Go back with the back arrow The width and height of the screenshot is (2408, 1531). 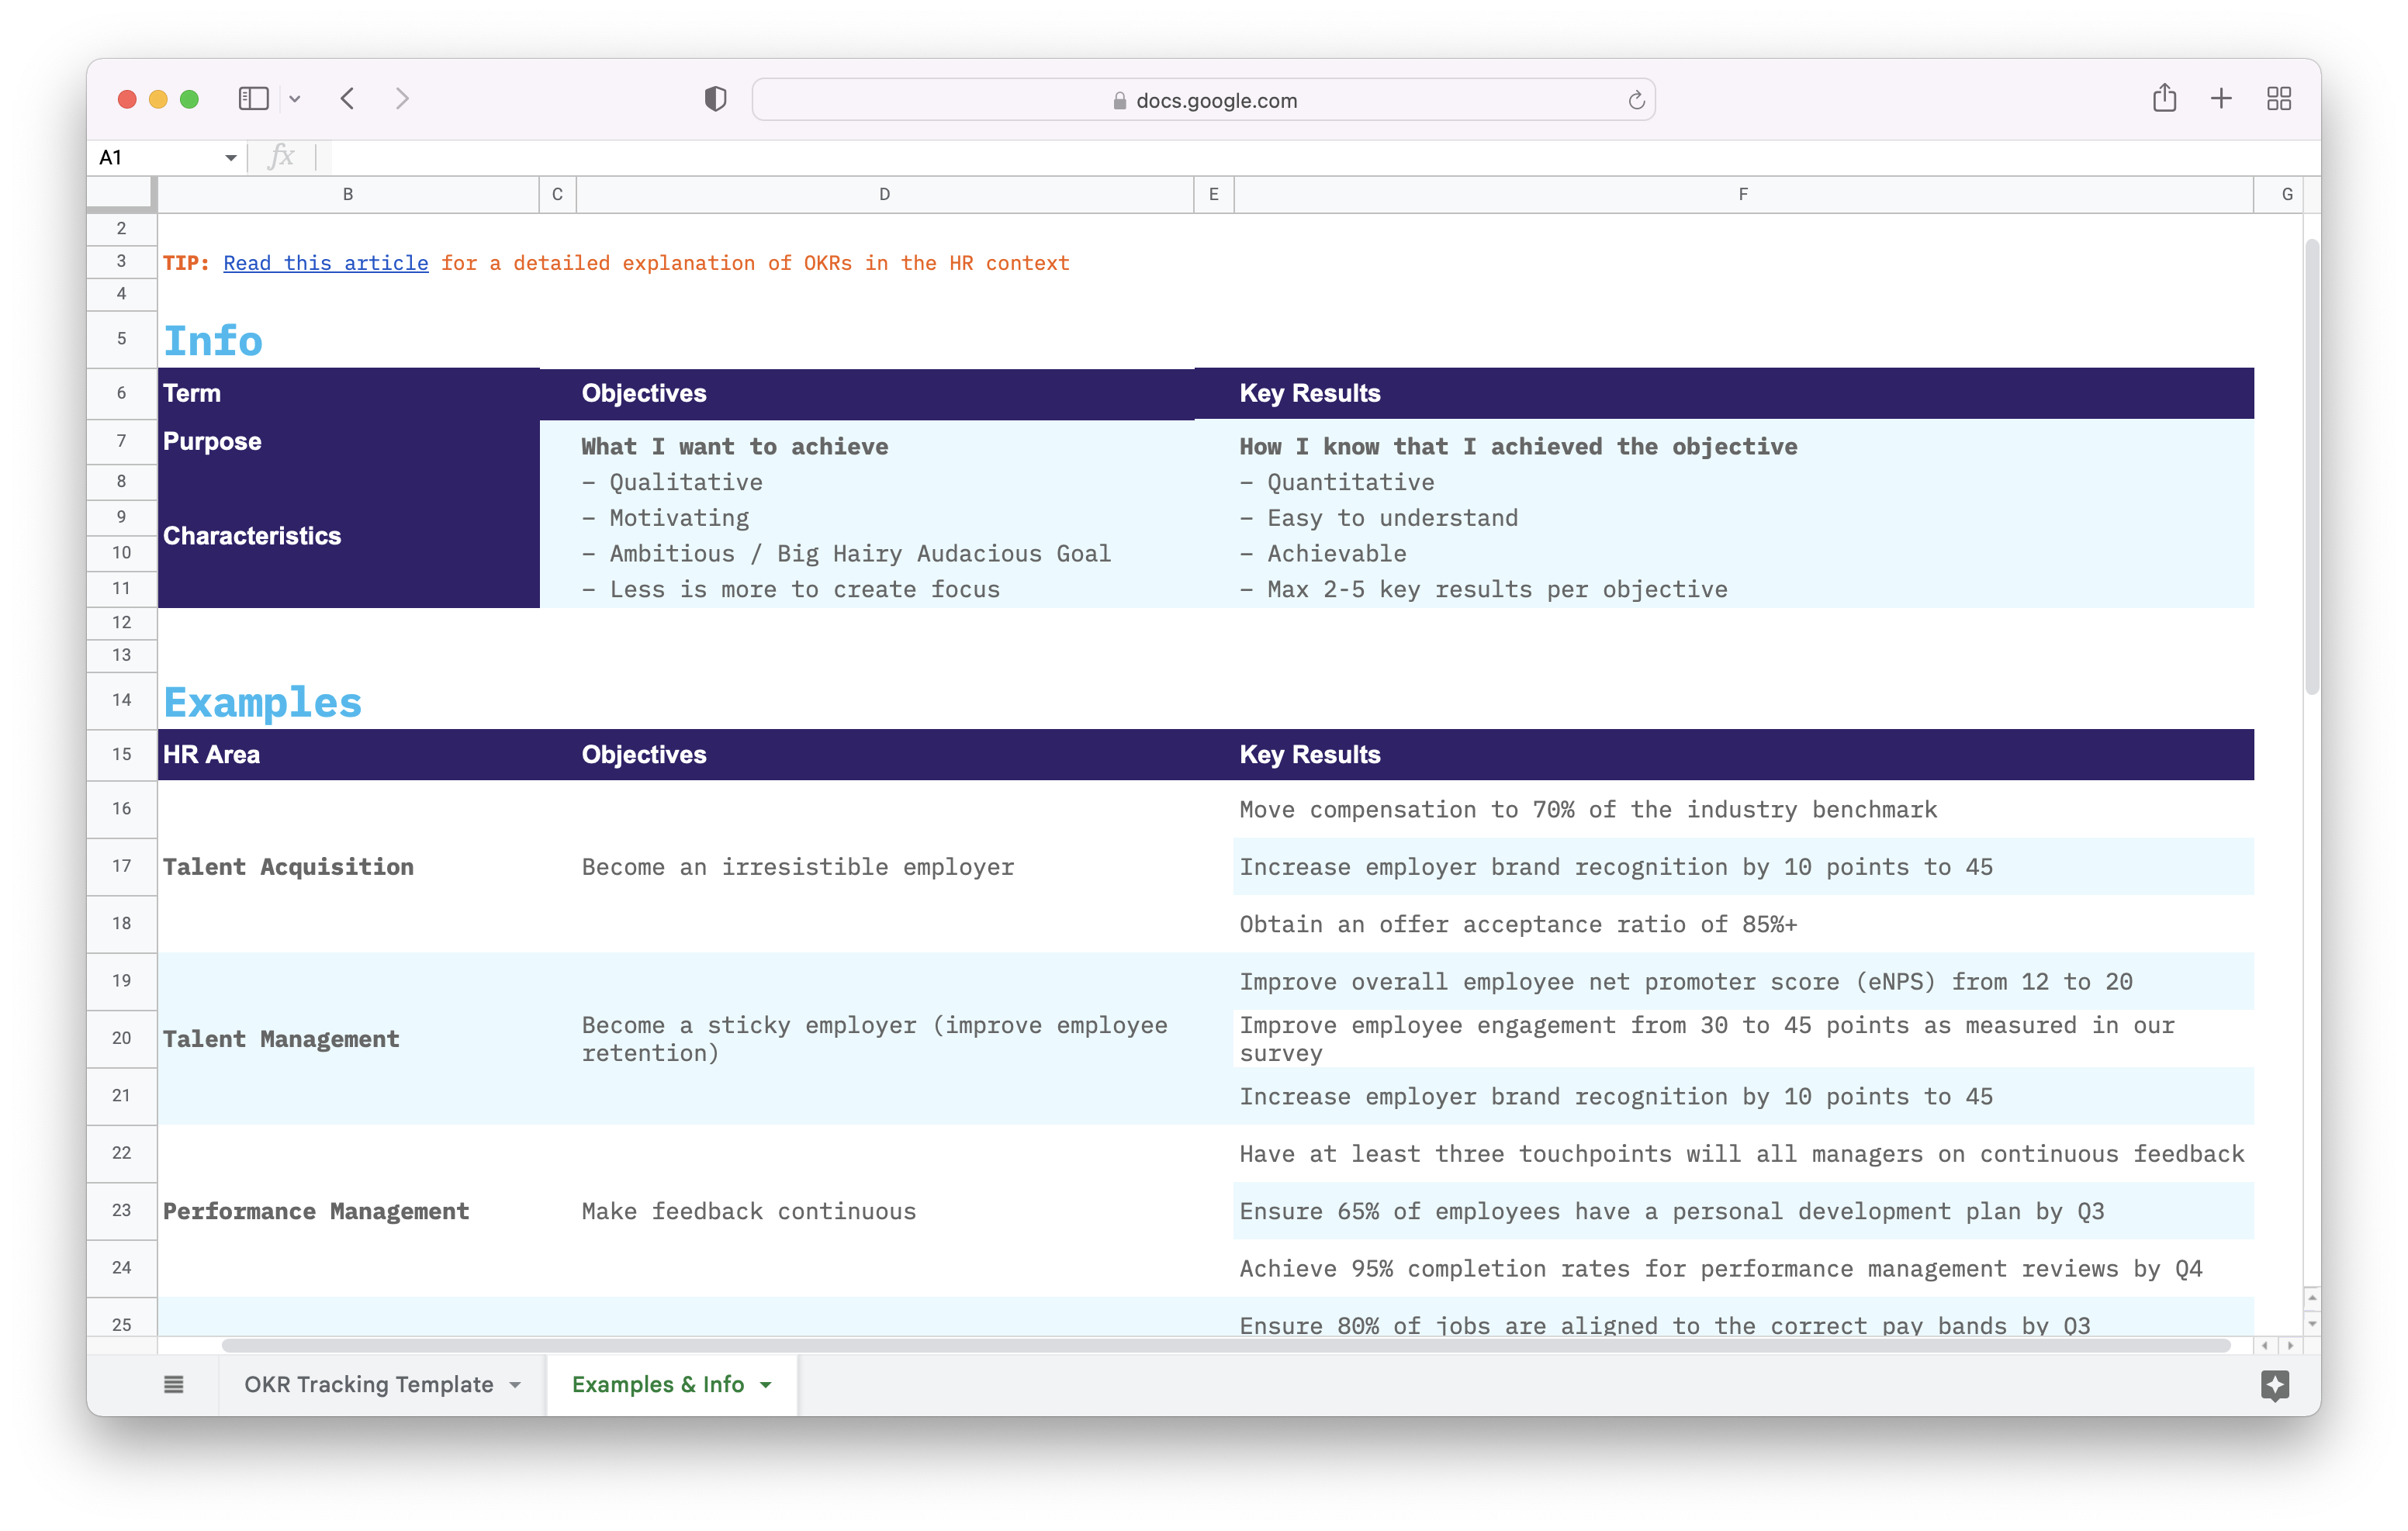[348, 99]
